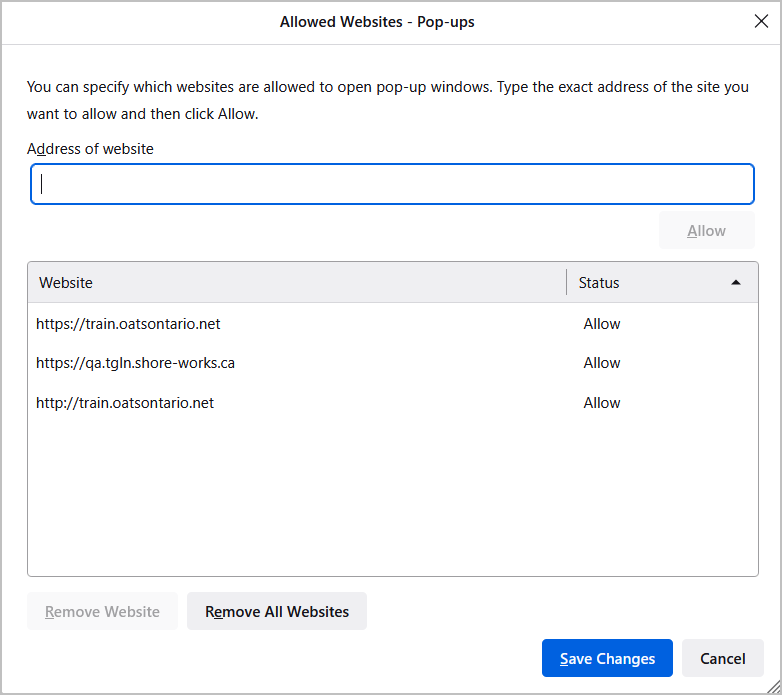782x695 pixels.
Task: Save Changes to the pop-up allow list
Action: click(x=607, y=659)
